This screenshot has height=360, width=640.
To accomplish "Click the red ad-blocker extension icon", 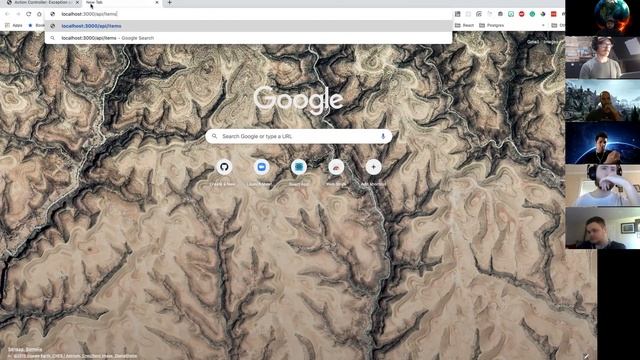I will point(522,14).
